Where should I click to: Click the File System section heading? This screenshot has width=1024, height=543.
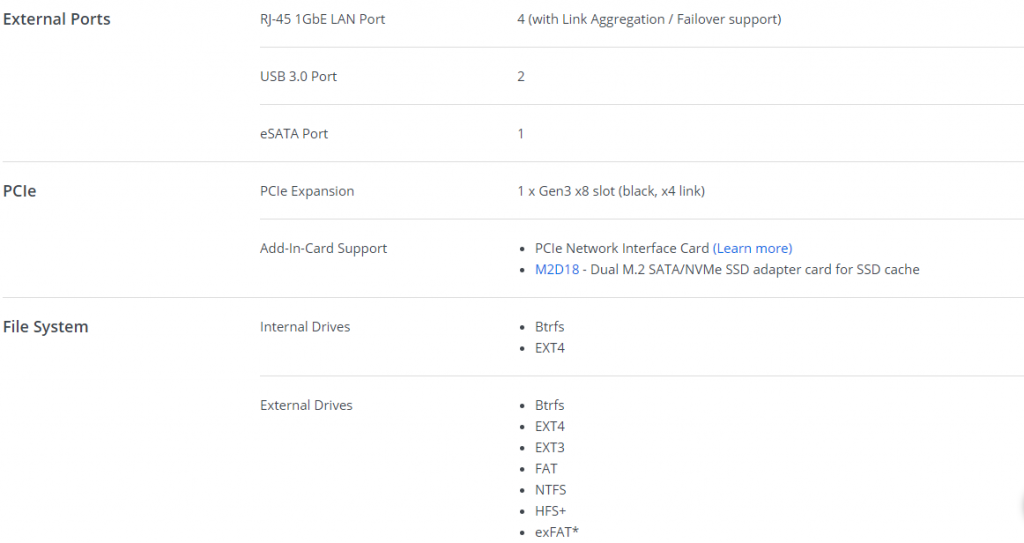(46, 327)
